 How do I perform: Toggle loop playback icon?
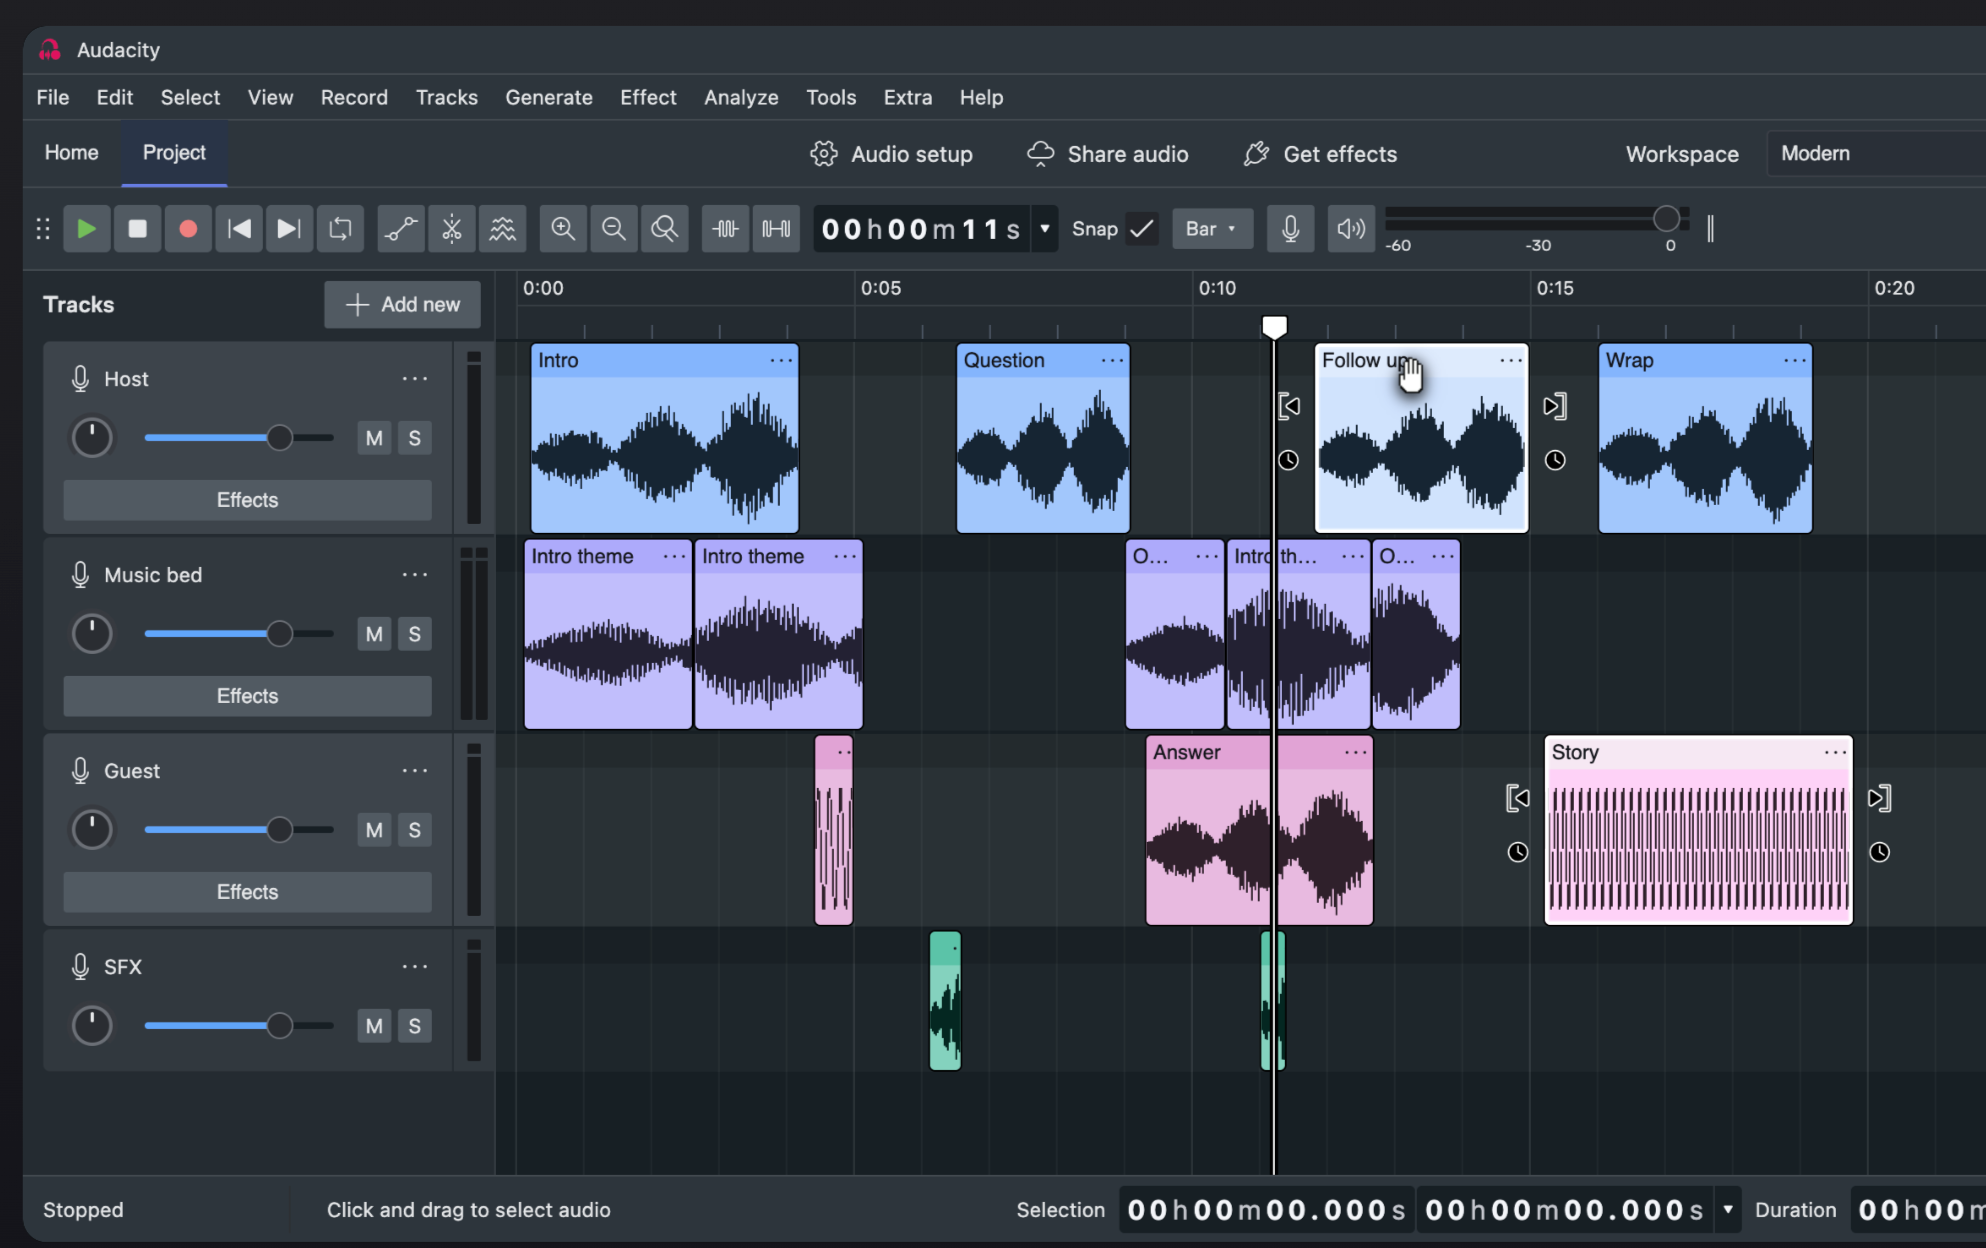click(340, 229)
